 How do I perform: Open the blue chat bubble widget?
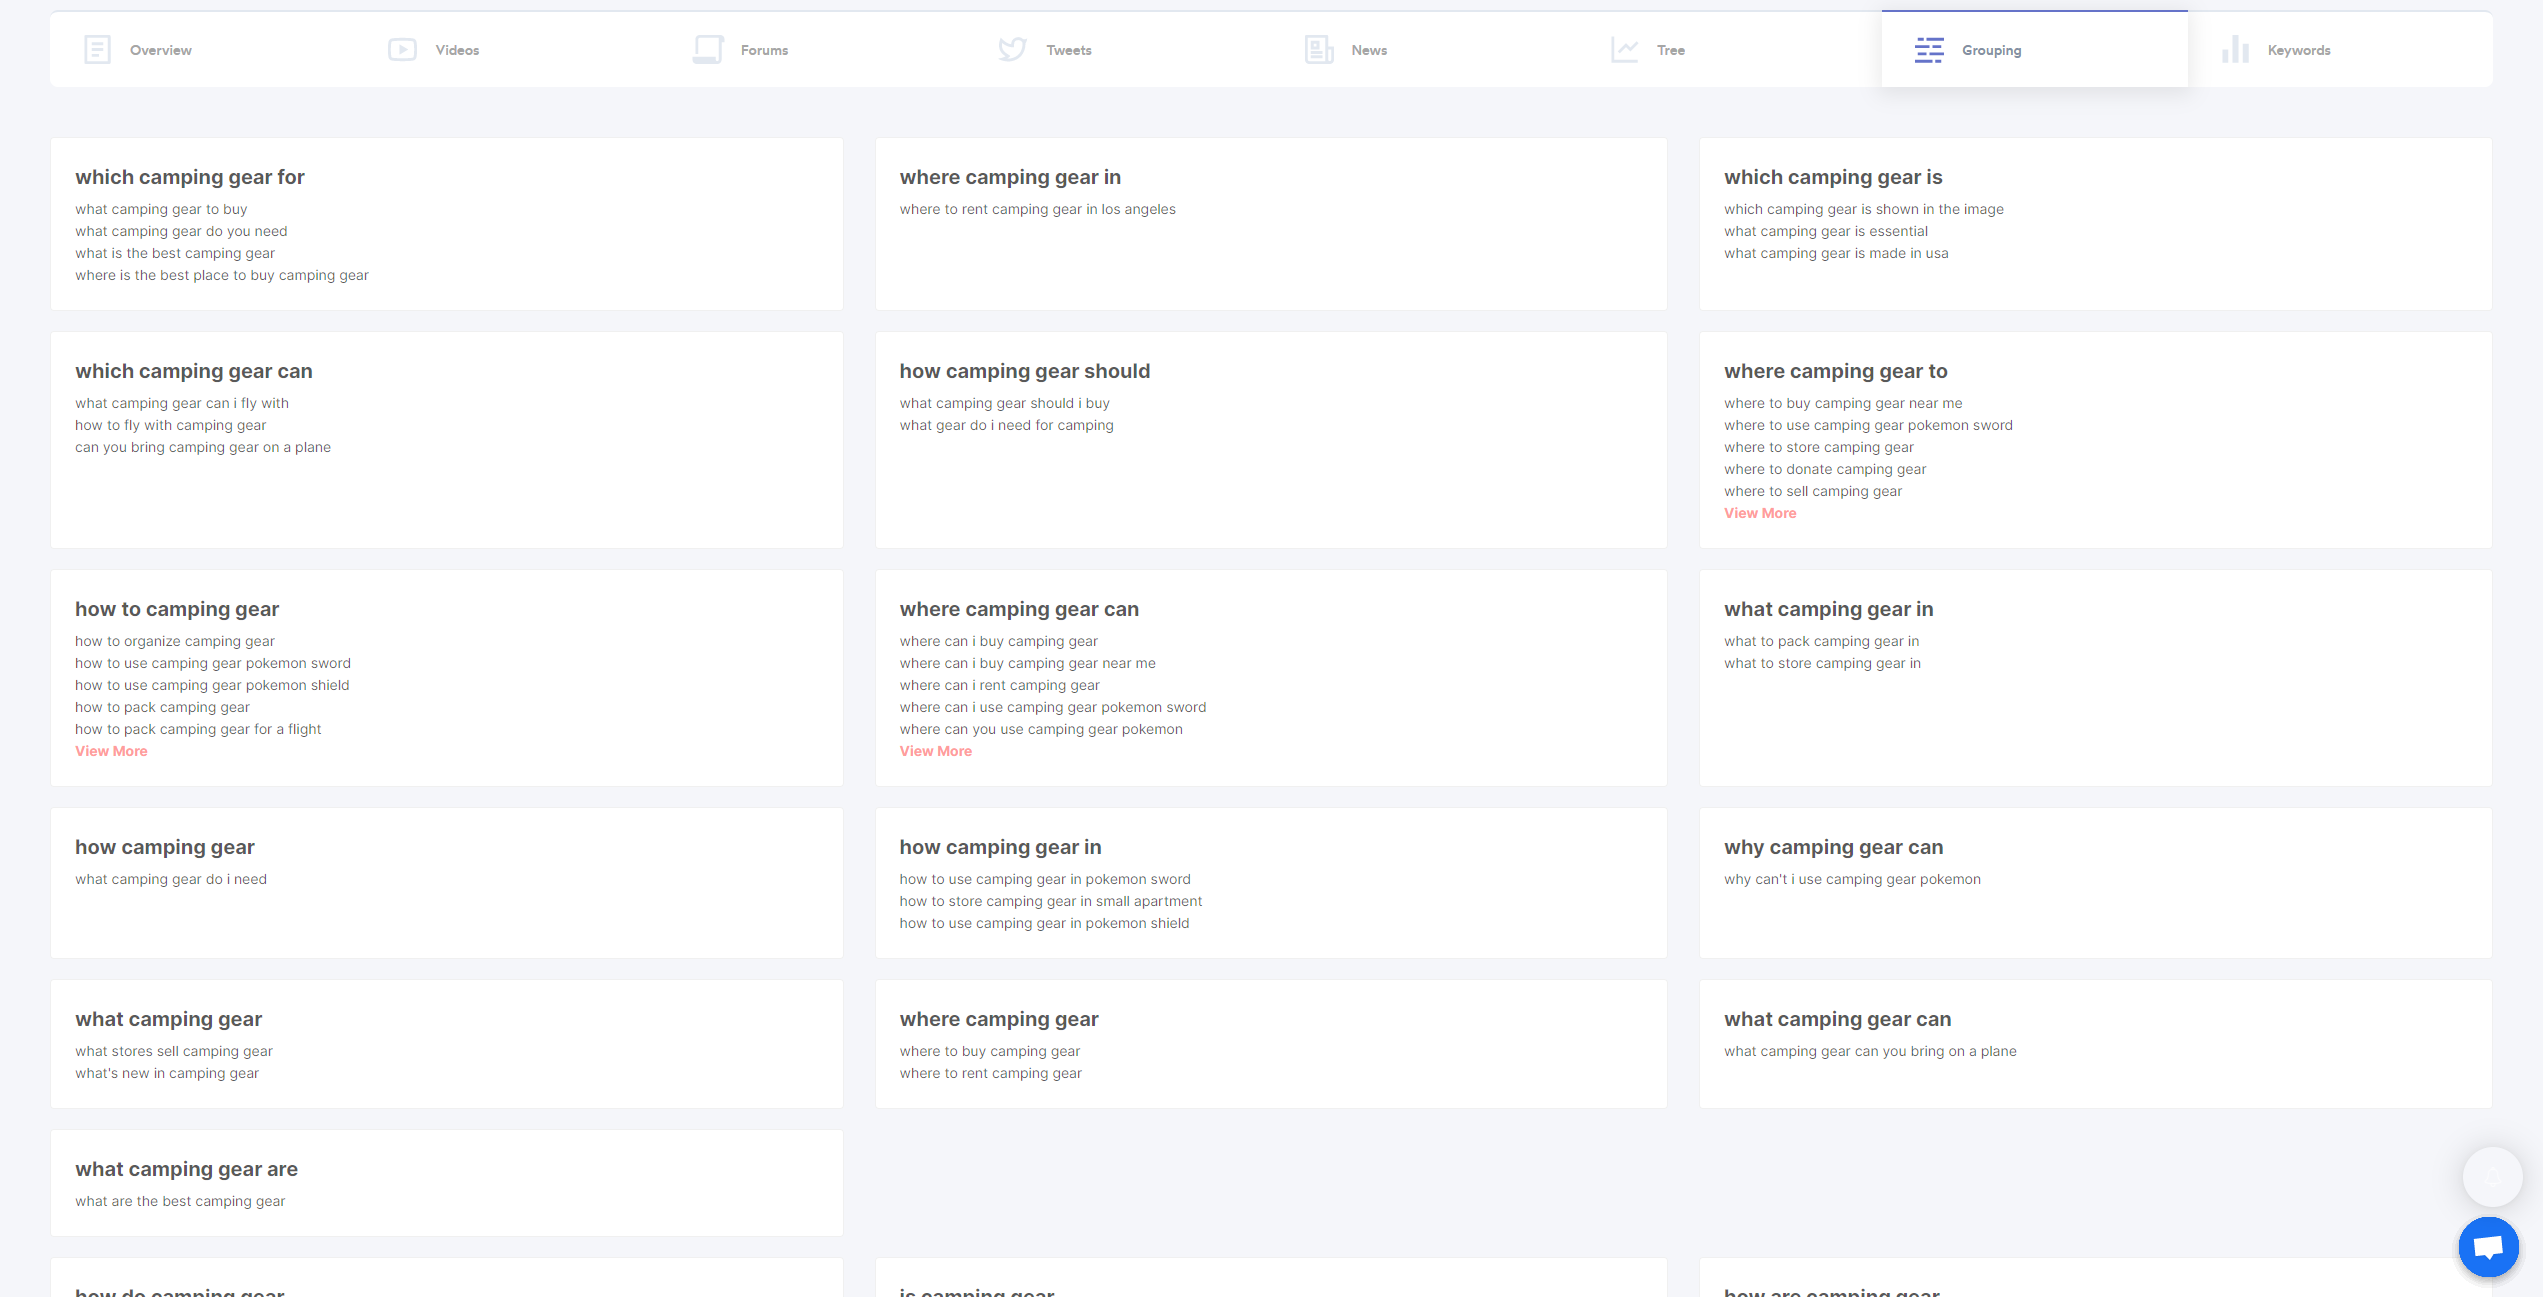point(2488,1246)
